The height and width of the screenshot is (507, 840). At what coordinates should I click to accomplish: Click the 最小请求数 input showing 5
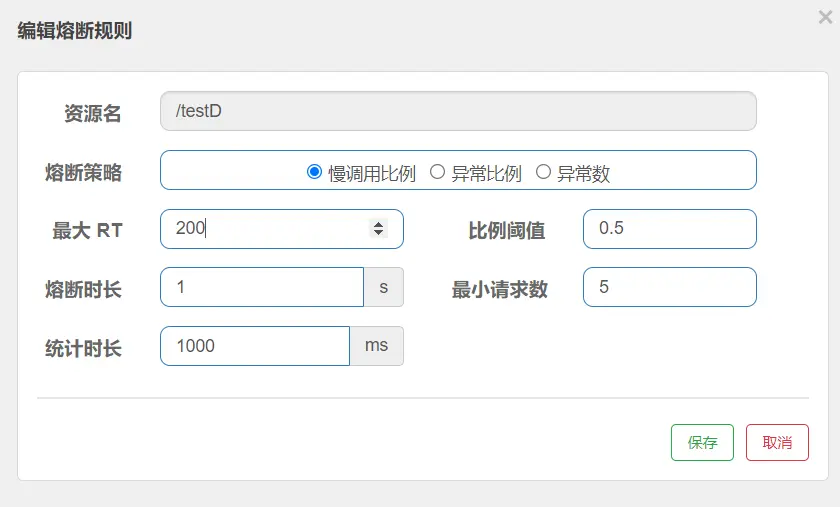tap(670, 287)
